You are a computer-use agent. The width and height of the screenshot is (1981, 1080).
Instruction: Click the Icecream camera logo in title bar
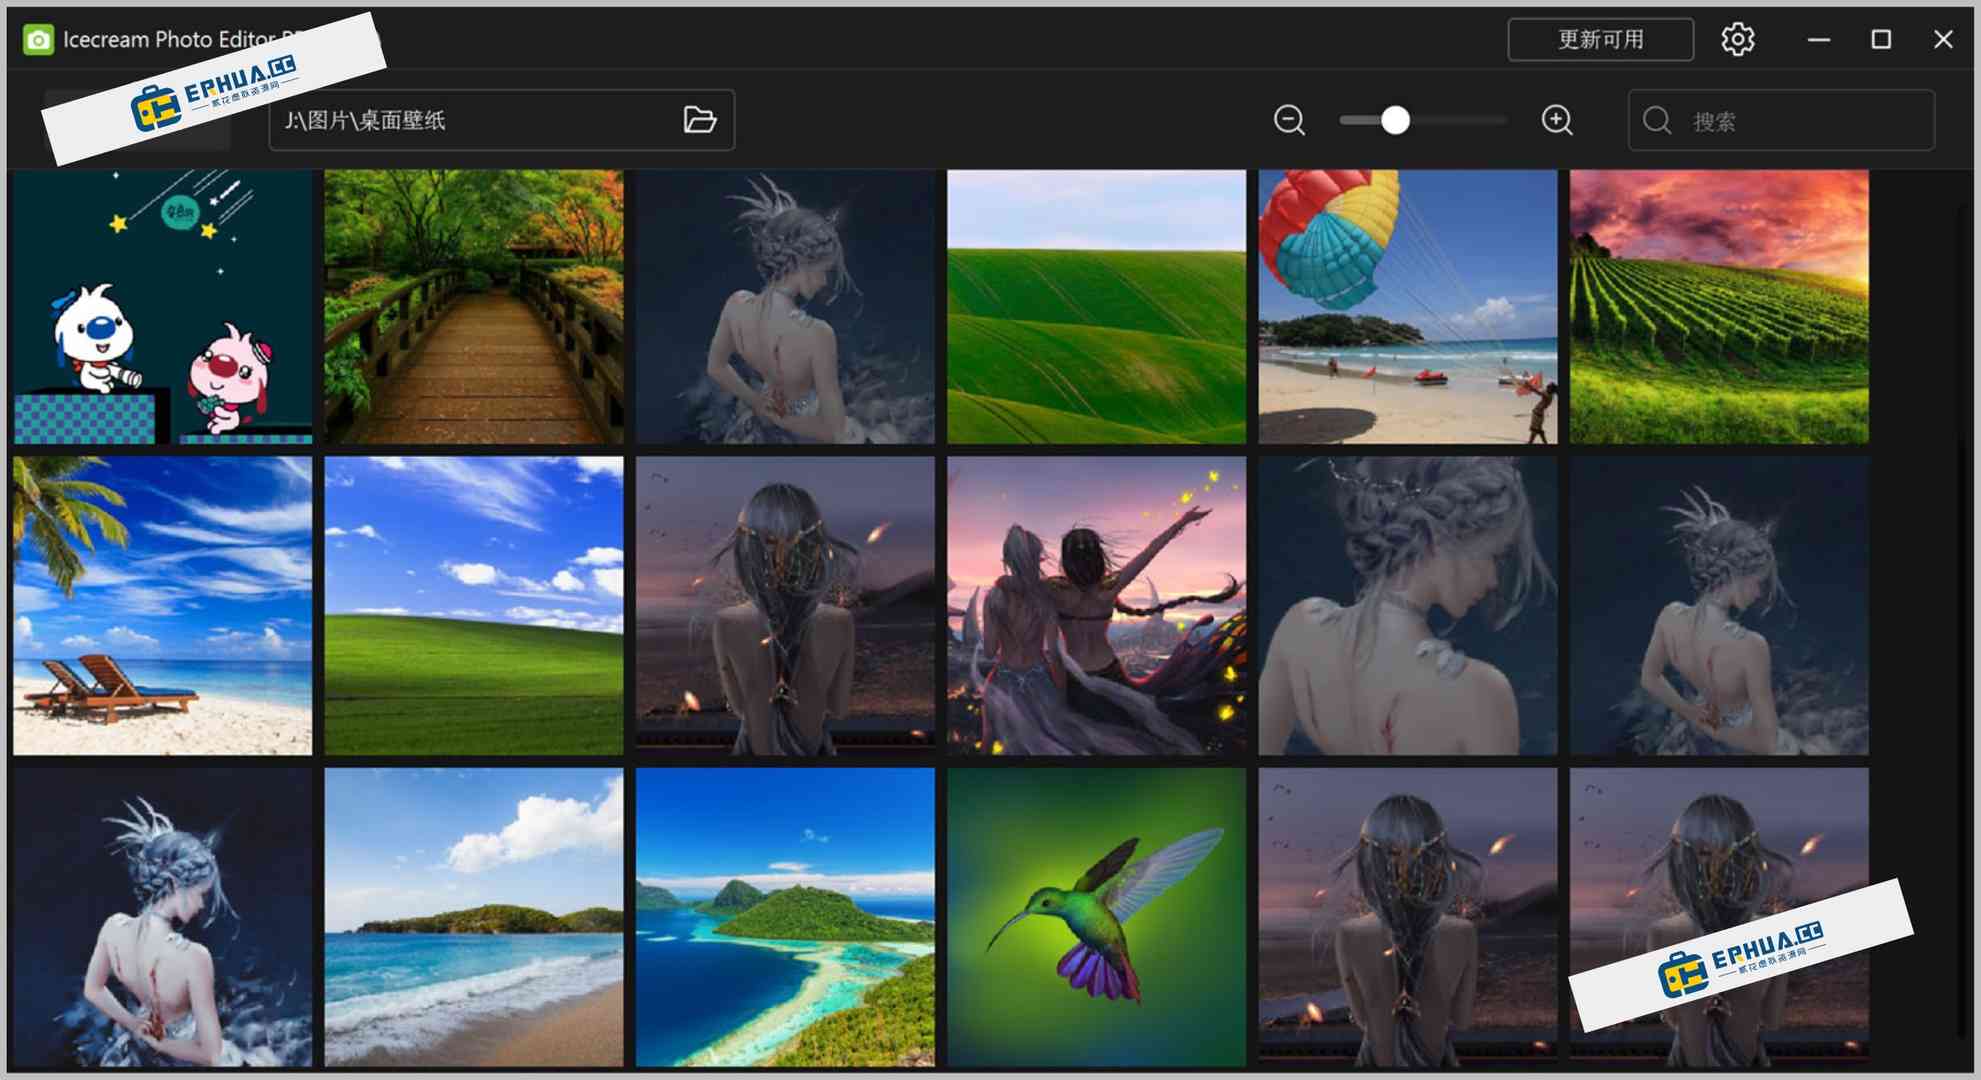coord(38,39)
